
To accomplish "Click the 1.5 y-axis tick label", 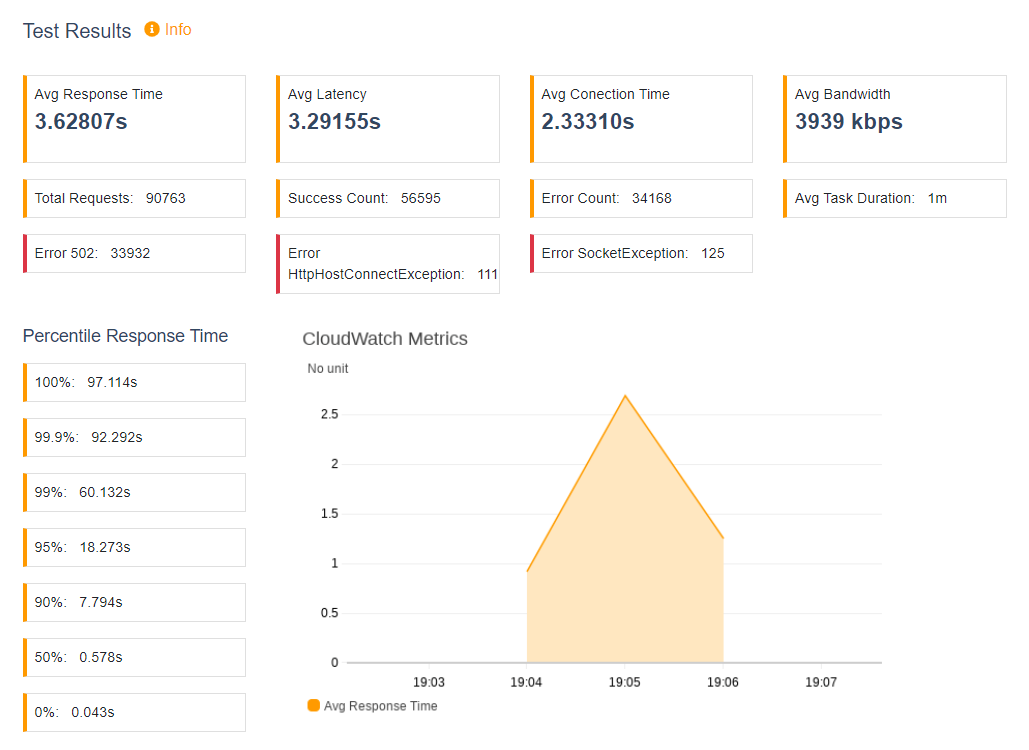I will click(x=329, y=514).
